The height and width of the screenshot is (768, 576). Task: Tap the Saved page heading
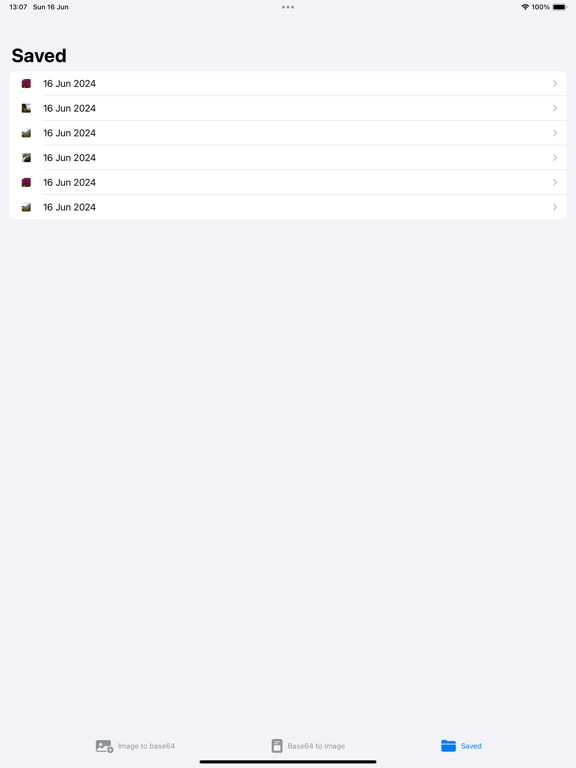39,55
